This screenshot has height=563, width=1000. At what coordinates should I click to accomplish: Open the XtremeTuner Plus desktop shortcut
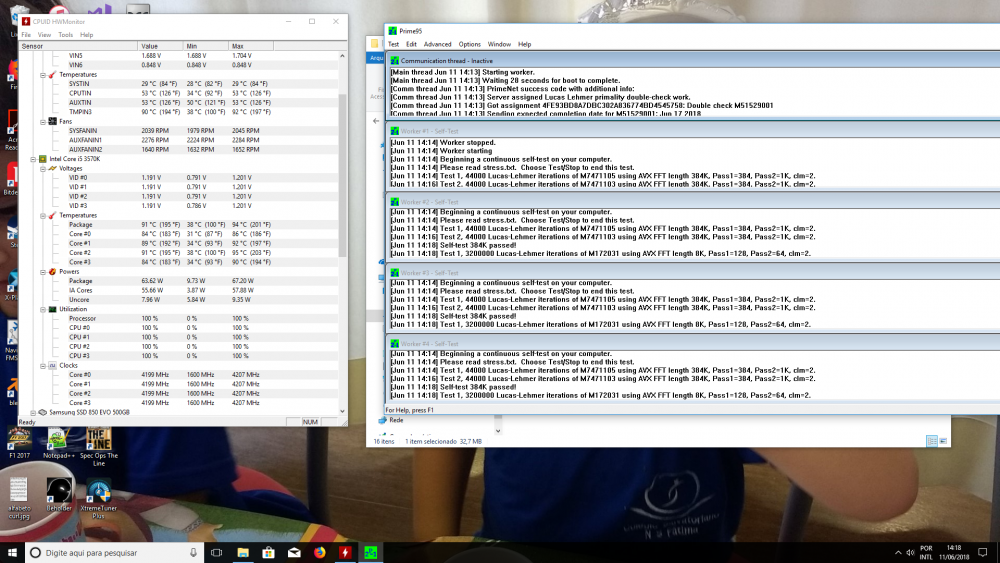[99, 490]
